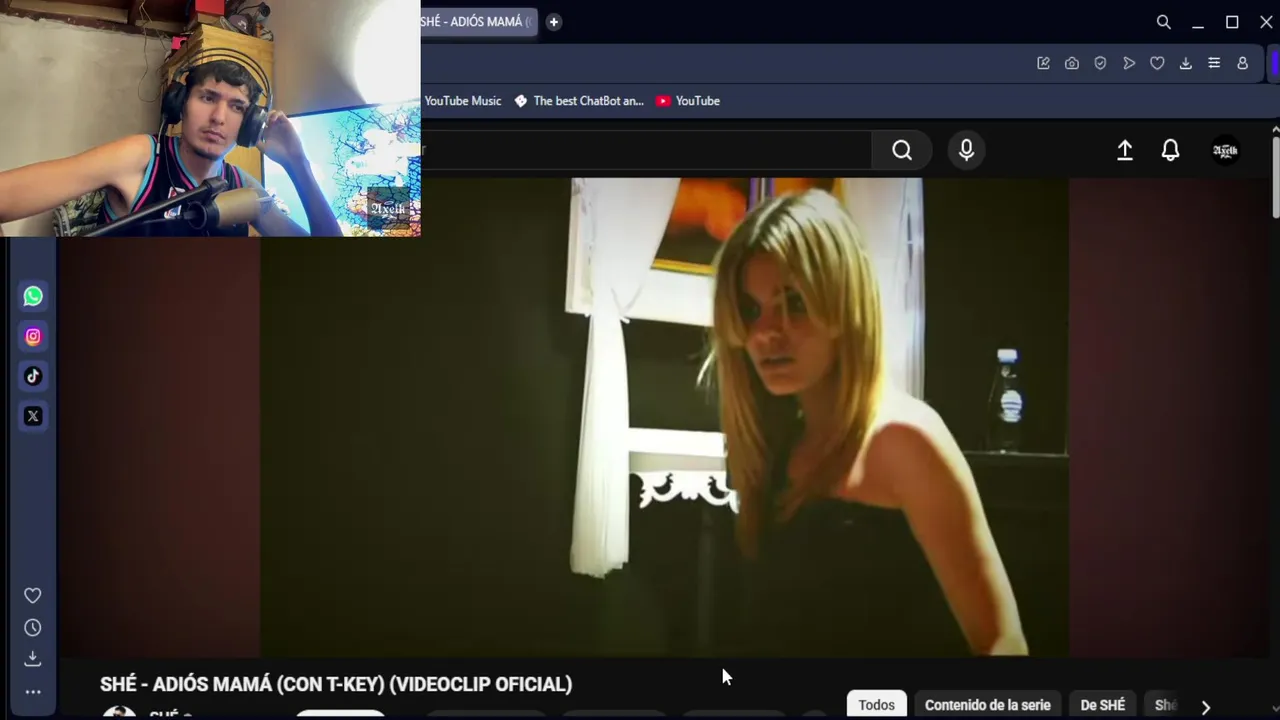Open browsing history clock in sidebar
1280x720 pixels.
click(x=33, y=627)
